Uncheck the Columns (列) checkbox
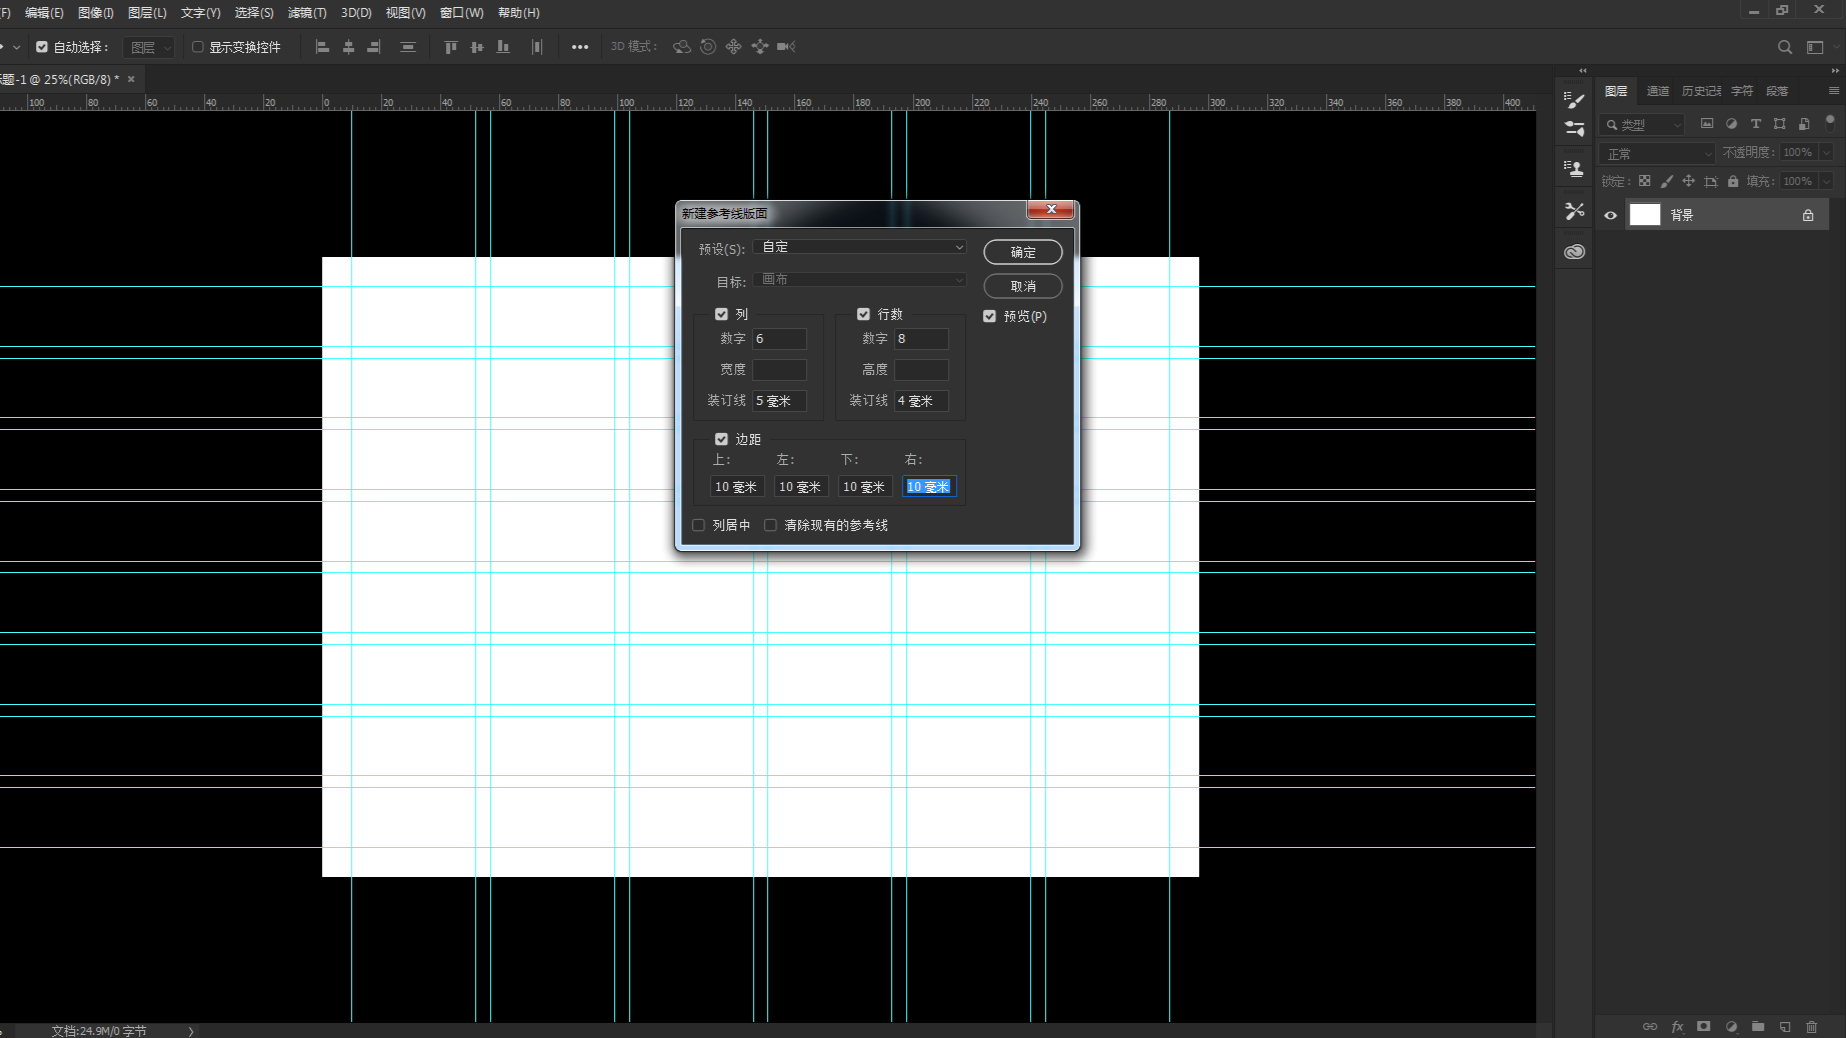 721,314
